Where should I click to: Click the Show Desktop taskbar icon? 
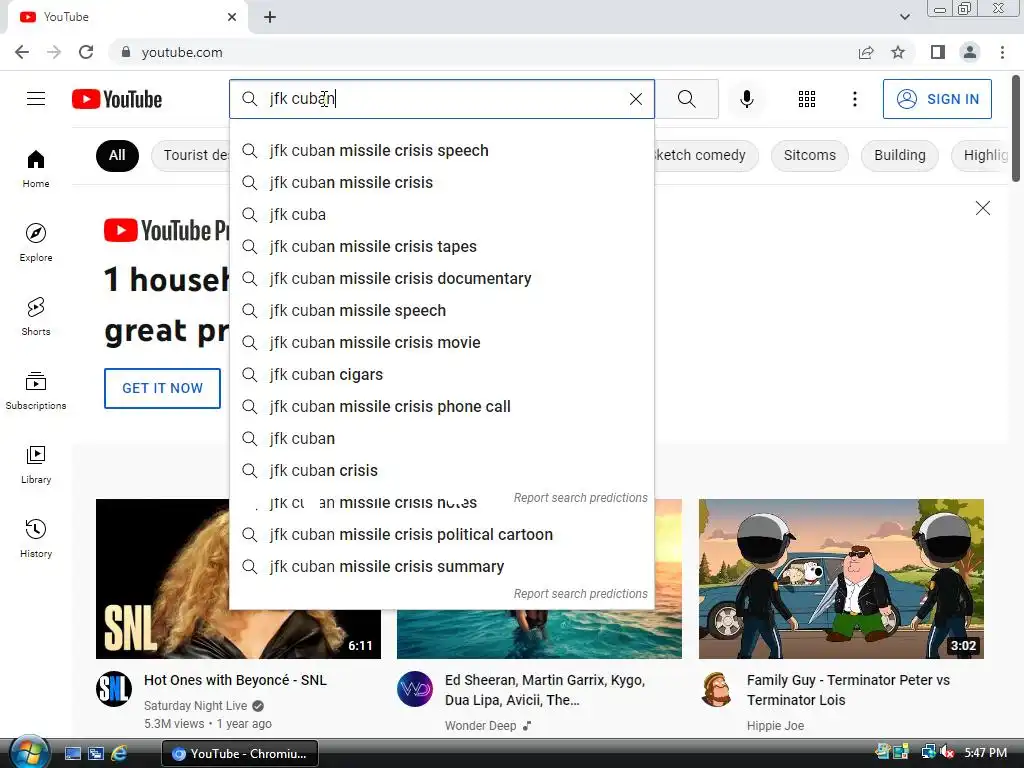click(73, 754)
